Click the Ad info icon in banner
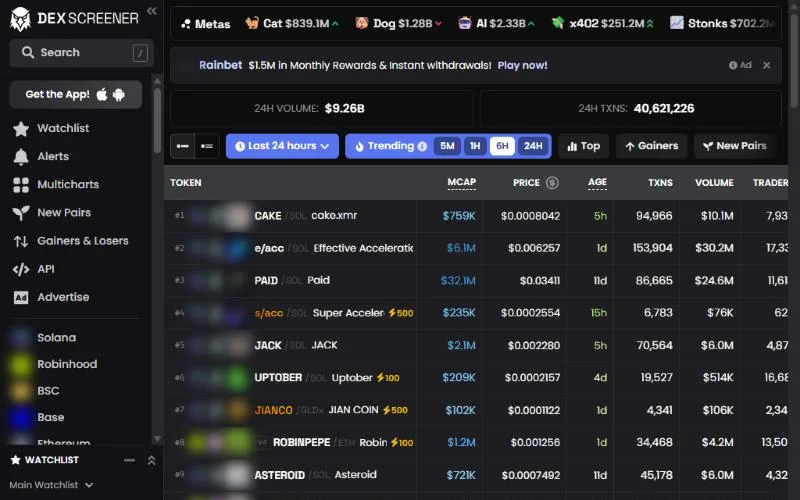 click(x=733, y=65)
